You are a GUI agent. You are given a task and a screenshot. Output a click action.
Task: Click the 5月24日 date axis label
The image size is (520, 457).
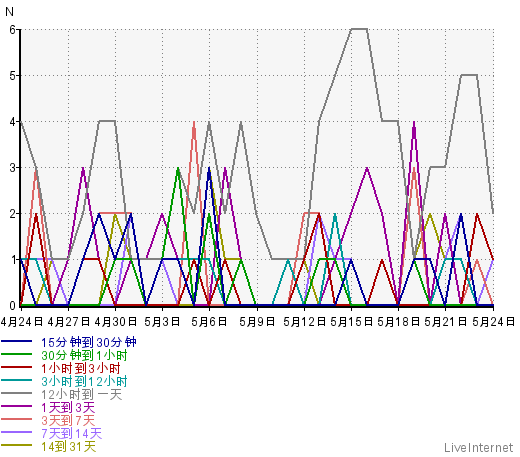[493, 321]
